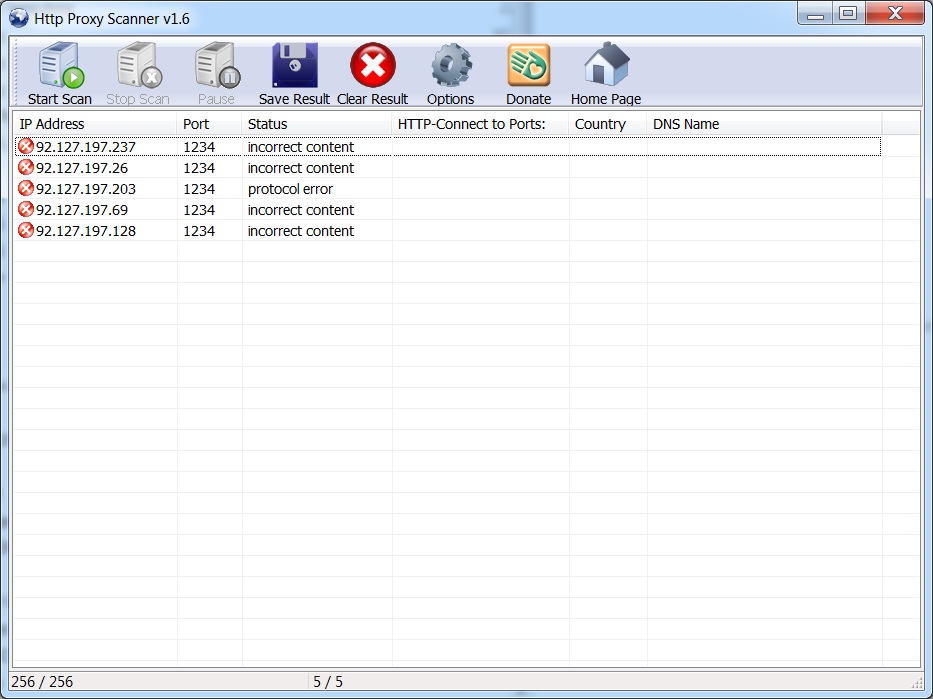Click red error icon for 92.127.197.237

[x=26, y=146]
